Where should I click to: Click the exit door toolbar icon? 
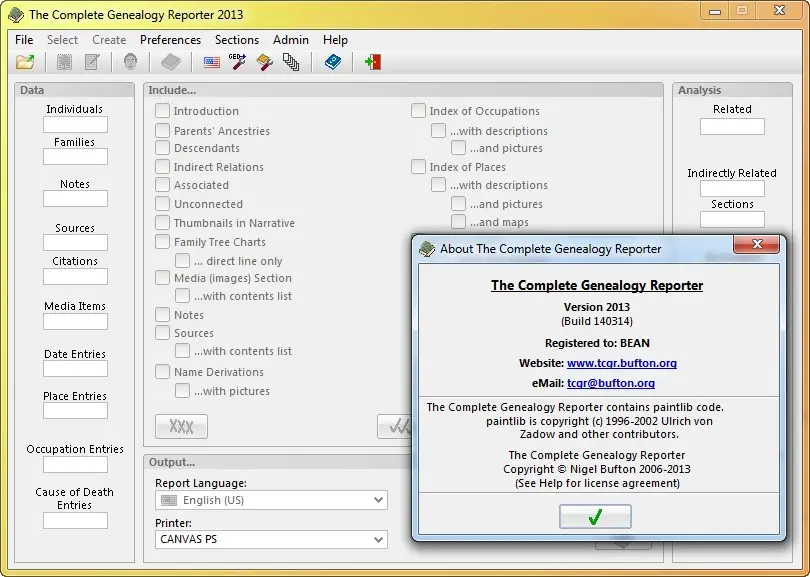pos(372,63)
